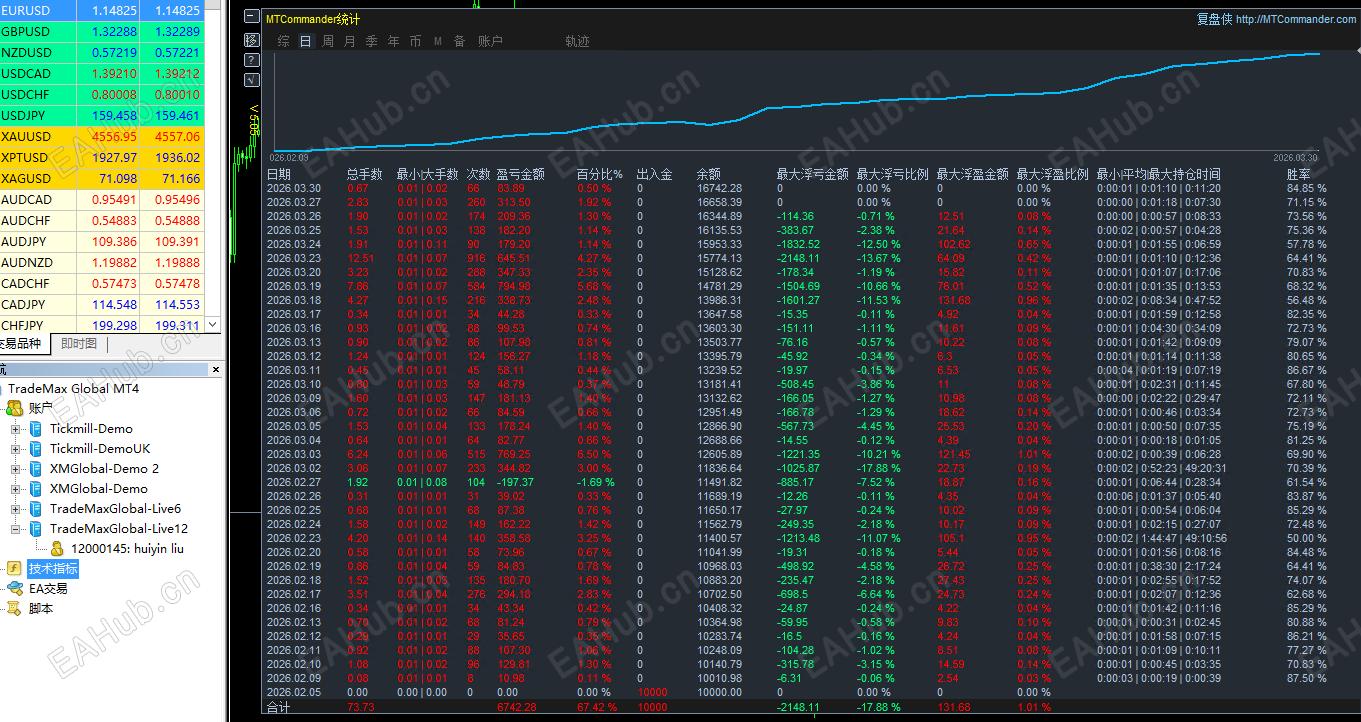Viewport: 1361px width, 722px height.
Task: Expand the Tickmill-DemoUK tree node
Action: [x=16, y=449]
